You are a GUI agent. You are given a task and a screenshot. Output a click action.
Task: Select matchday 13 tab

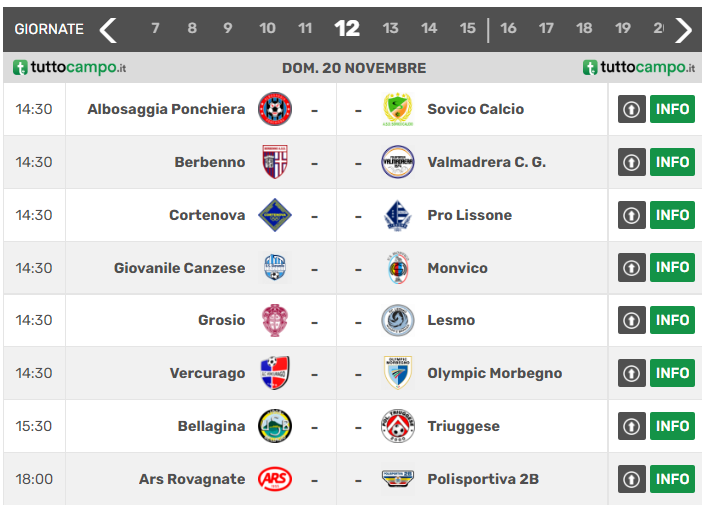(x=390, y=29)
